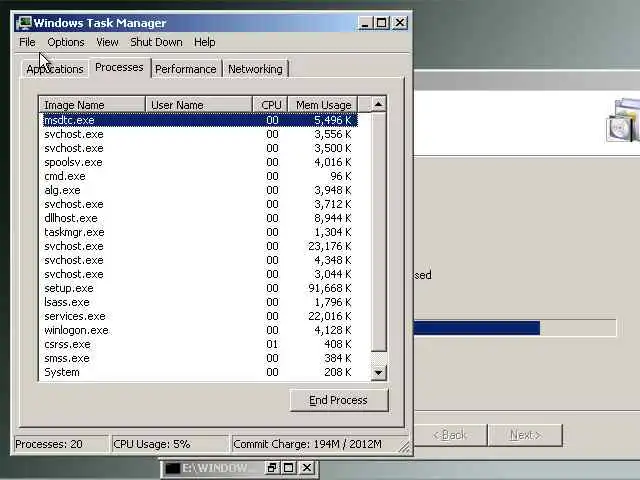Close the minimized E:\WINDOW command window

[x=307, y=468]
